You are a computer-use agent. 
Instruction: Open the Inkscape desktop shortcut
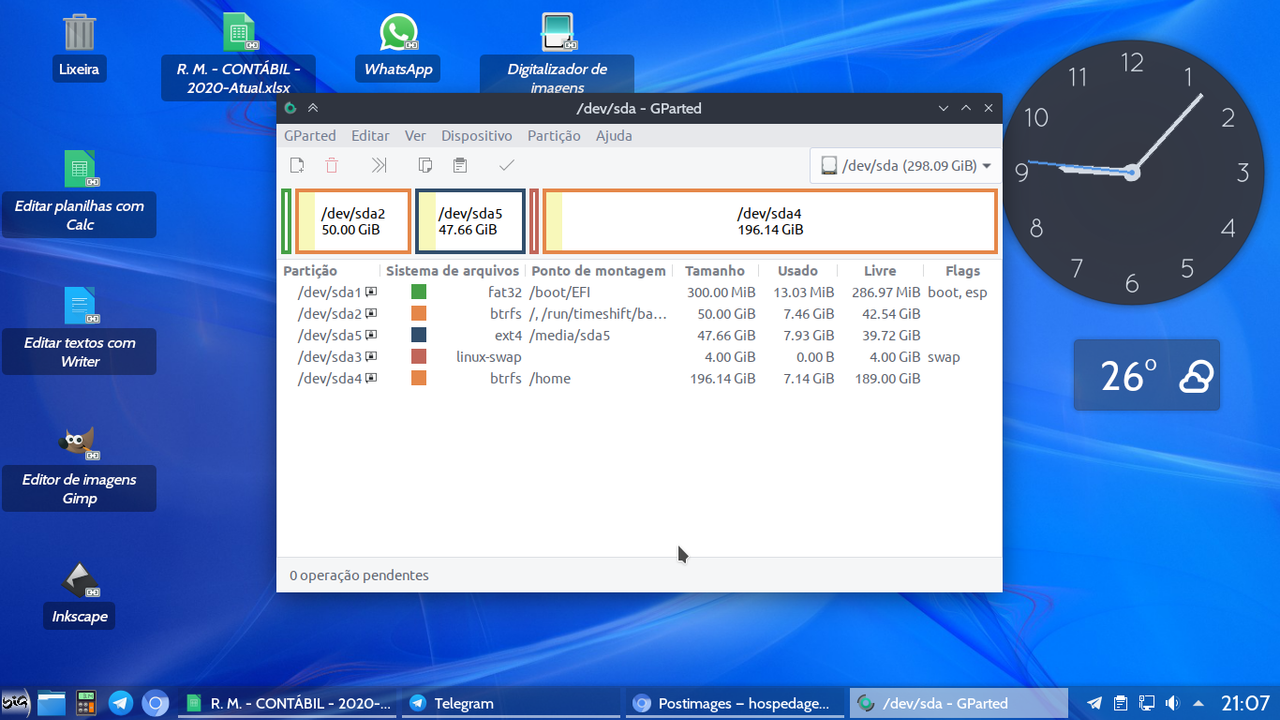coord(79,594)
